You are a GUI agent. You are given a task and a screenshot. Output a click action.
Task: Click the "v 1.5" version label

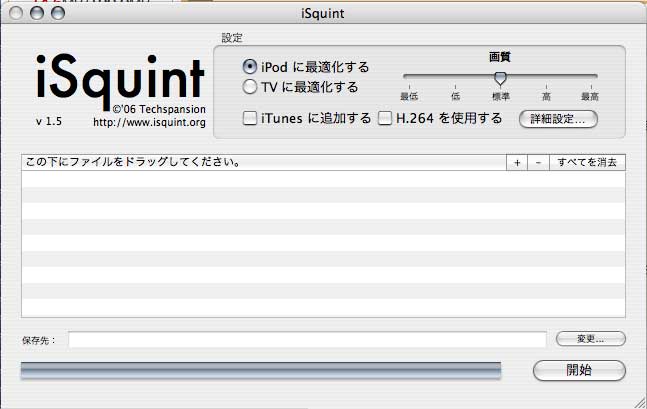(49, 121)
